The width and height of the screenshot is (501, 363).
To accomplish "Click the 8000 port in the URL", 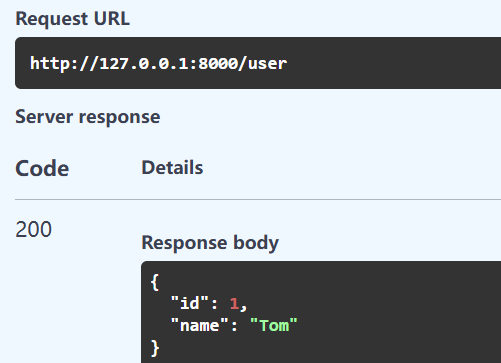I will (x=218, y=63).
